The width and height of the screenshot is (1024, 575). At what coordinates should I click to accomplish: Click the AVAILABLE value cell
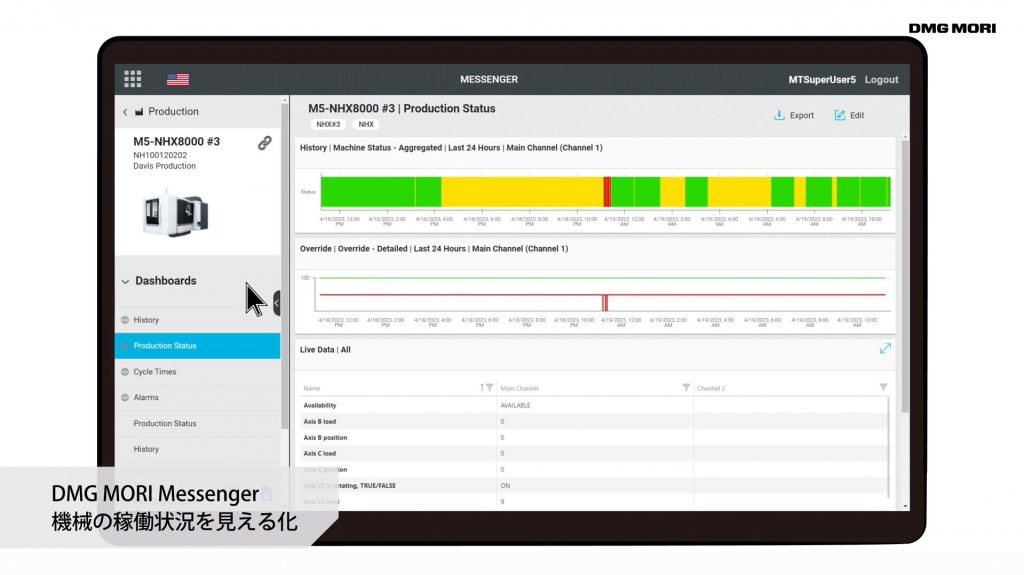coord(515,405)
